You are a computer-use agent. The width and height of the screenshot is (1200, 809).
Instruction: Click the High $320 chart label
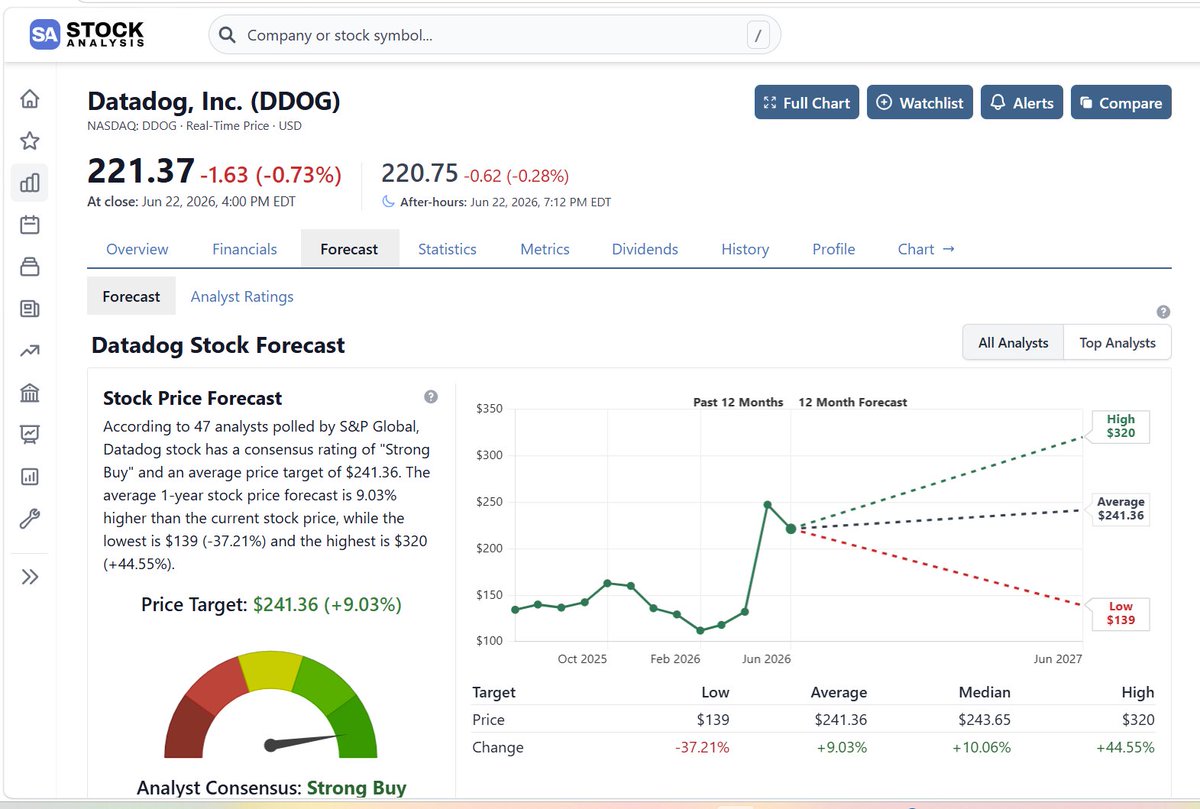coord(1120,426)
